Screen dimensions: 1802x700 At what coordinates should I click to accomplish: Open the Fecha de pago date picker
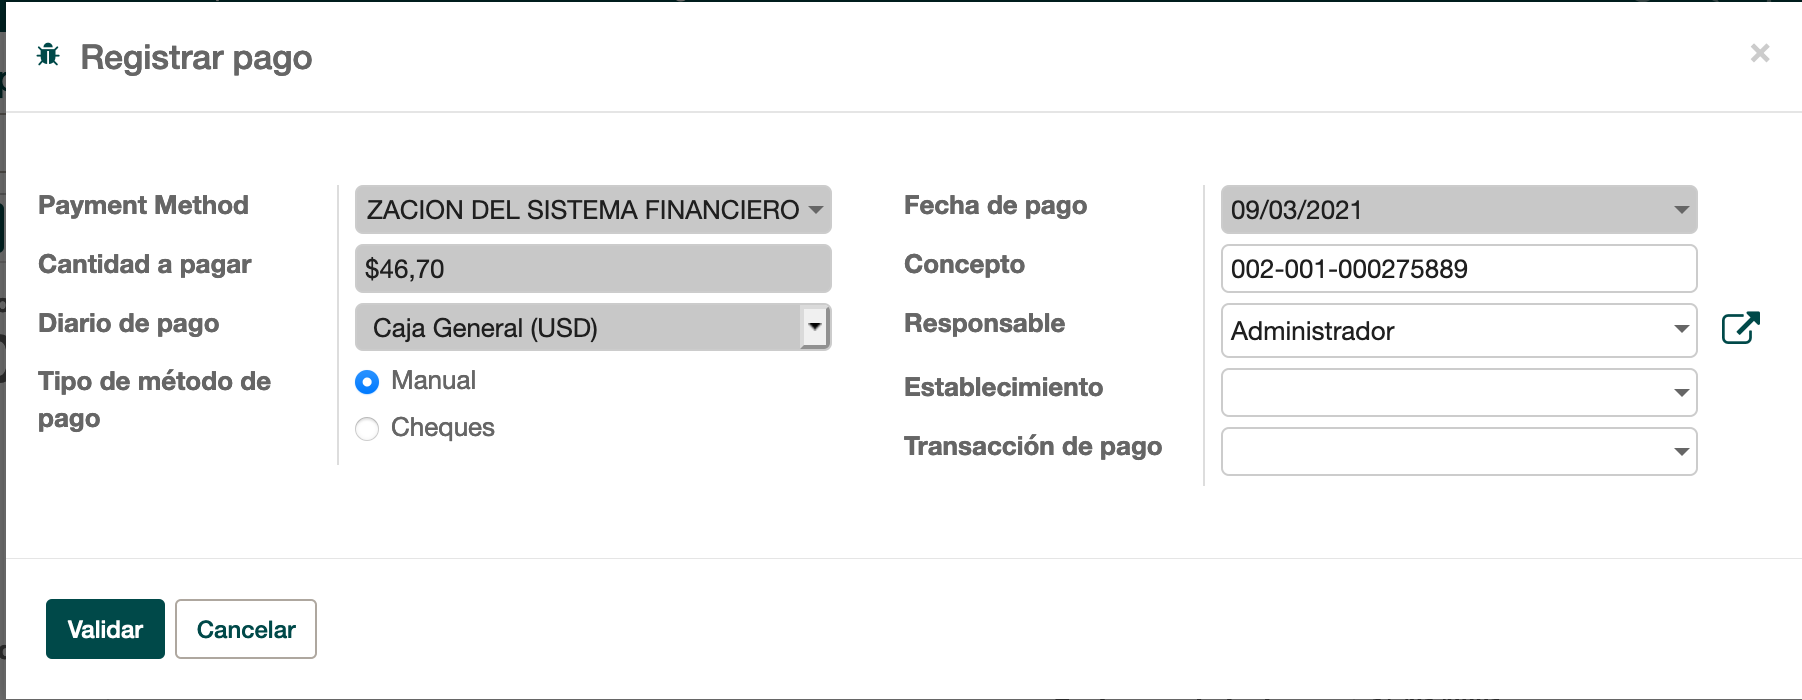[x=1681, y=210]
